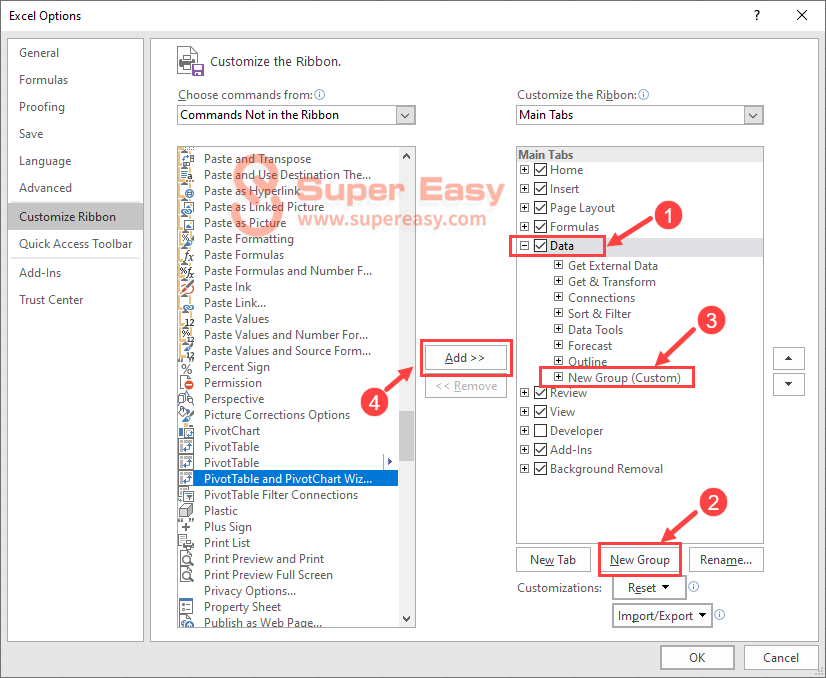Click the New Group button

[640, 559]
